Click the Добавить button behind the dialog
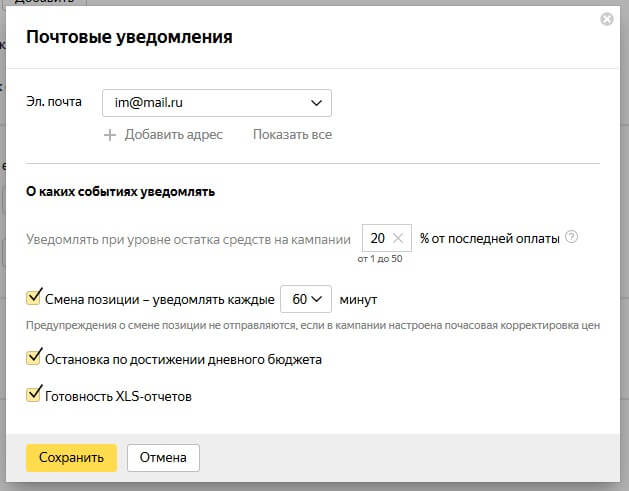This screenshot has height=491, width=629. [40, 3]
